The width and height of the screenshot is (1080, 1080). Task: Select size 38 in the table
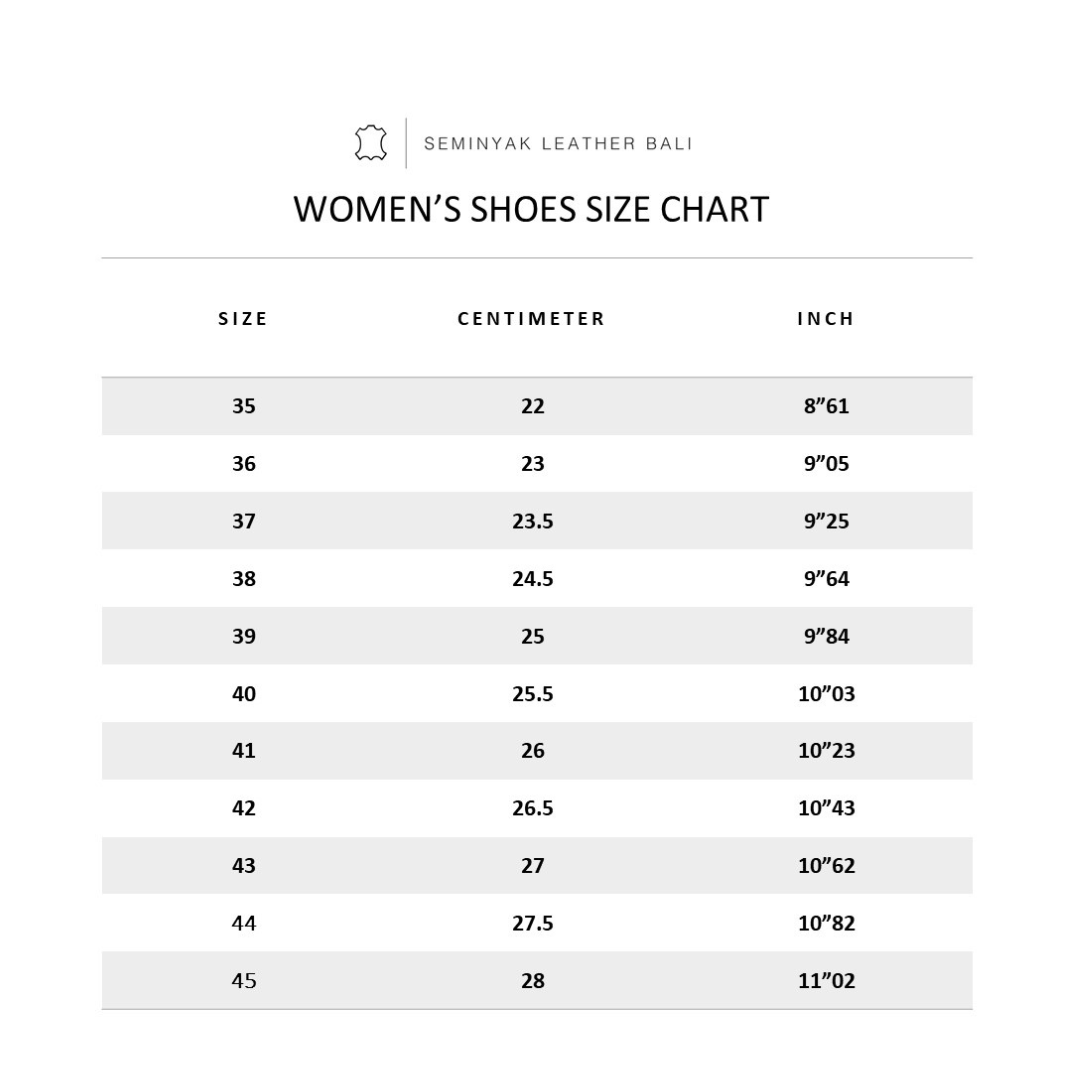click(244, 579)
